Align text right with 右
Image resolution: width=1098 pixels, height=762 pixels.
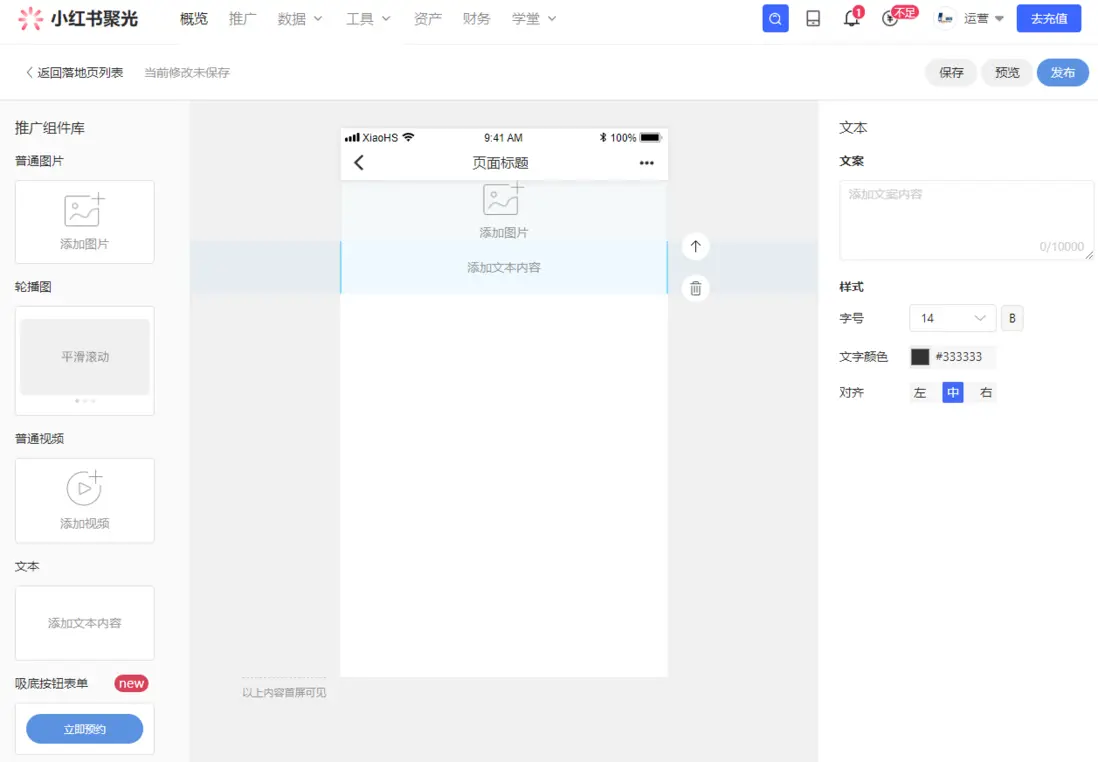tap(986, 393)
